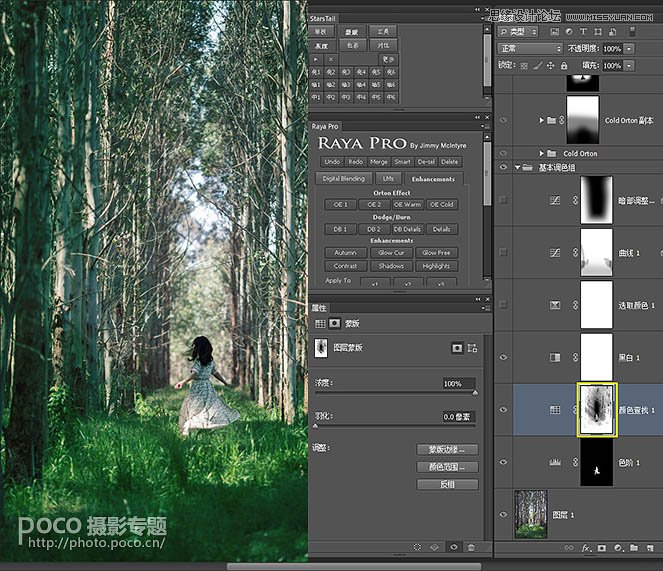The width and height of the screenshot is (663, 571).
Task: Lock transparent pixels icon
Action: click(524, 66)
